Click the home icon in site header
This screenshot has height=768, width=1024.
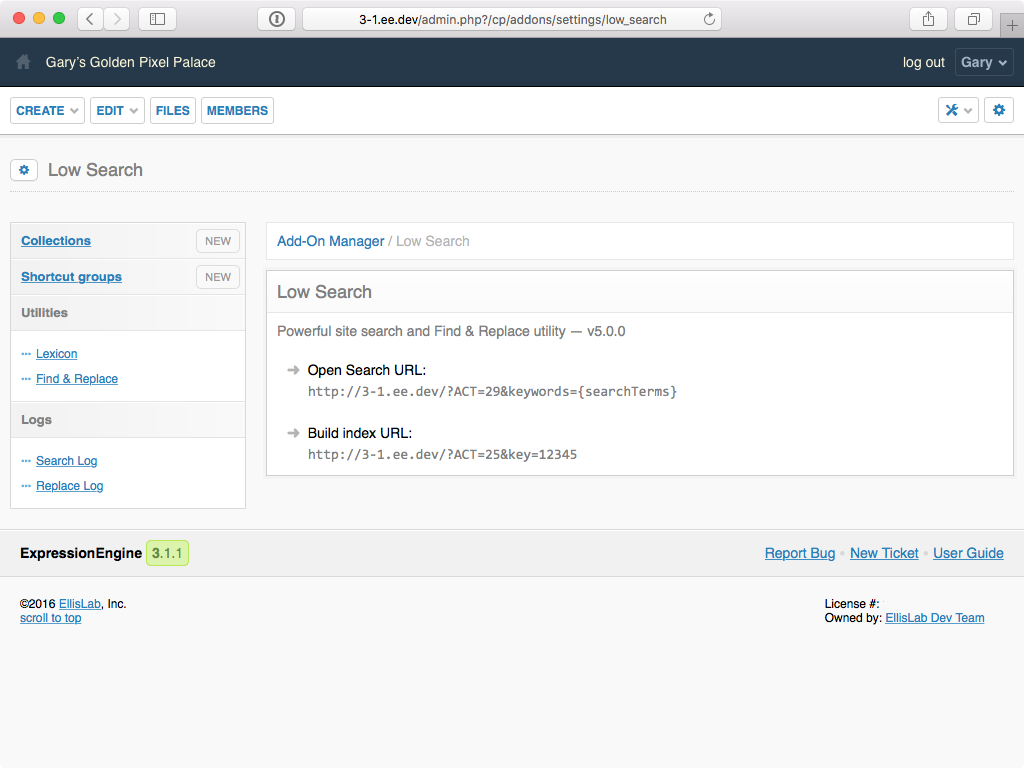pos(24,62)
